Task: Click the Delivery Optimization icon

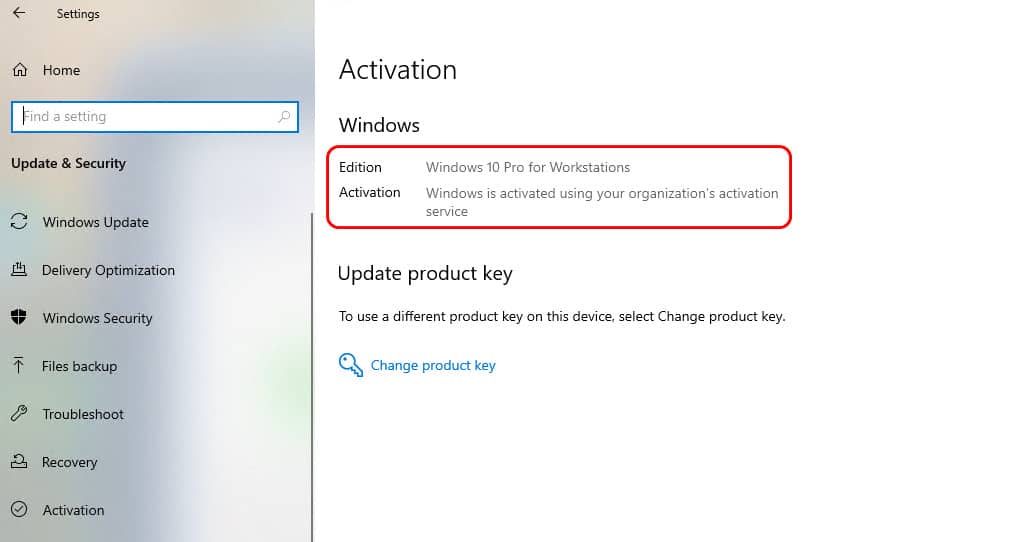Action: 19,270
